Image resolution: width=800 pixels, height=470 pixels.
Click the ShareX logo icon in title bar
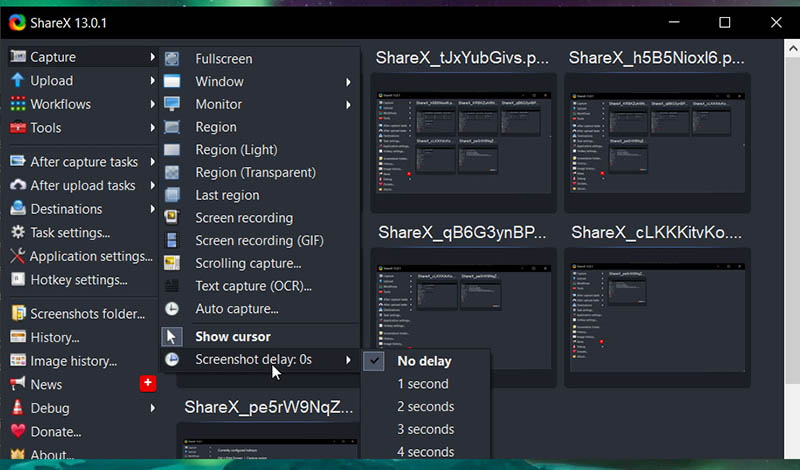point(17,22)
